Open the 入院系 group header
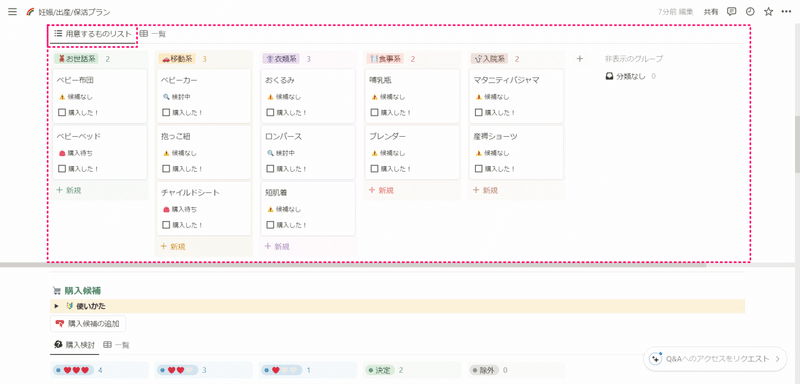Viewport: 800px width, 384px height. 489,59
